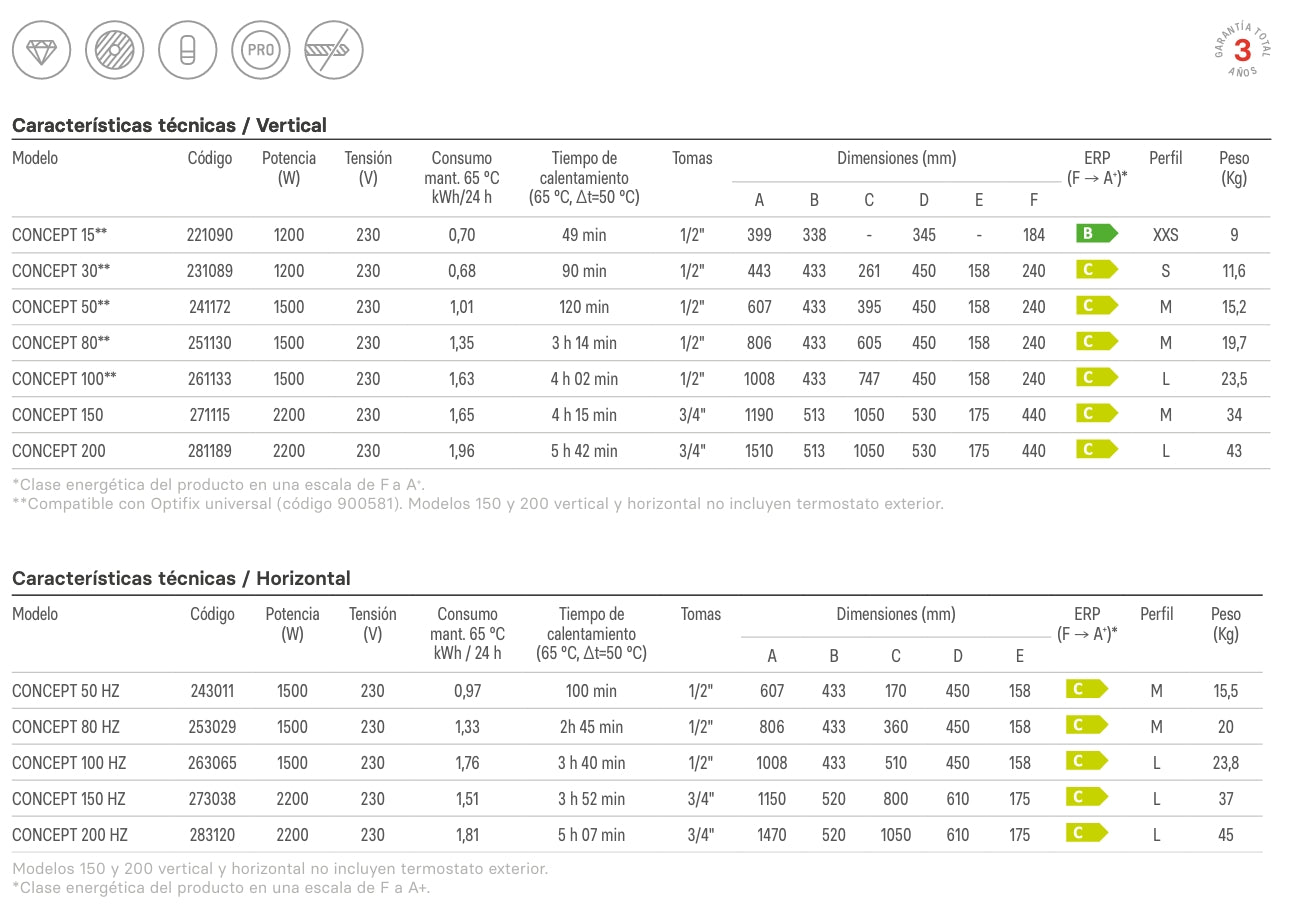Click the Optifix universal compatibility footnote
Screen dimensions: 1290x905
pyautogui.click(x=477, y=503)
